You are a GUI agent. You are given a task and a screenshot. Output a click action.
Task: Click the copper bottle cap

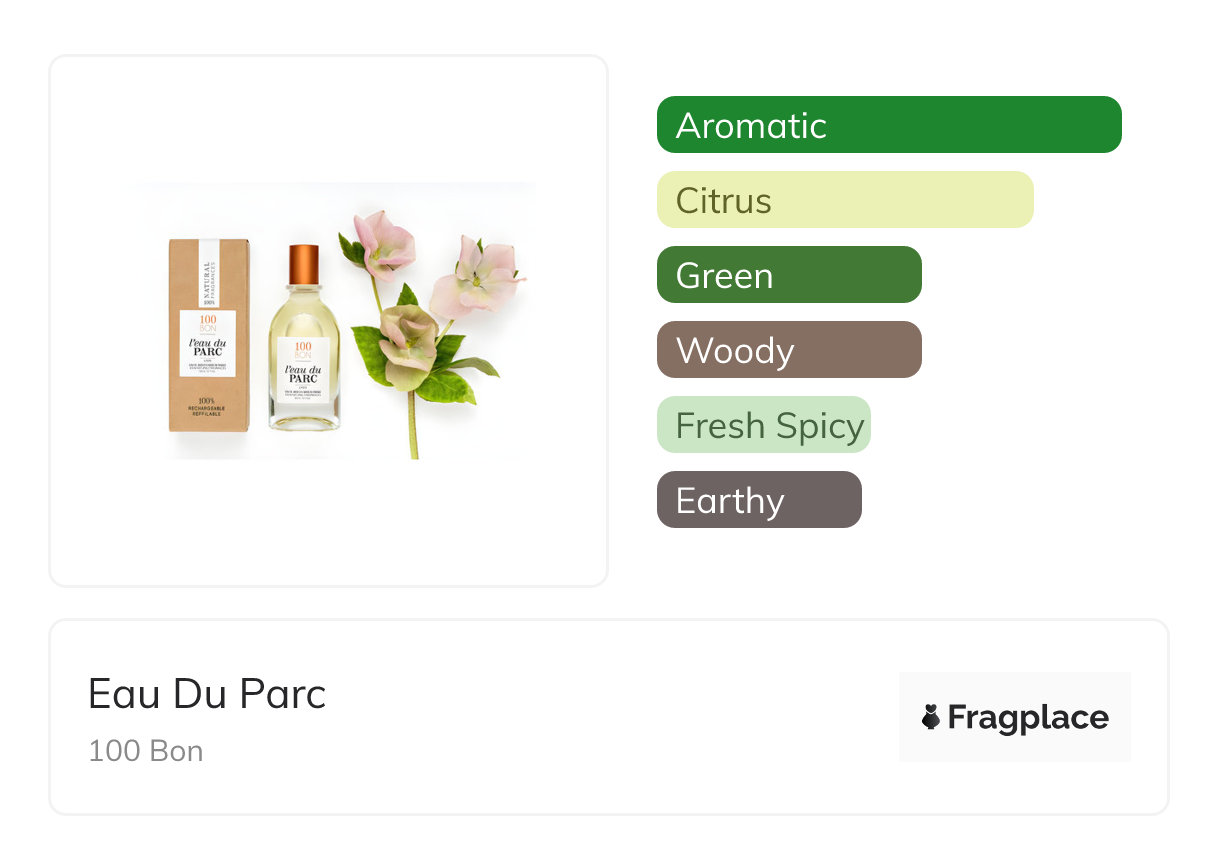pyautogui.click(x=304, y=264)
